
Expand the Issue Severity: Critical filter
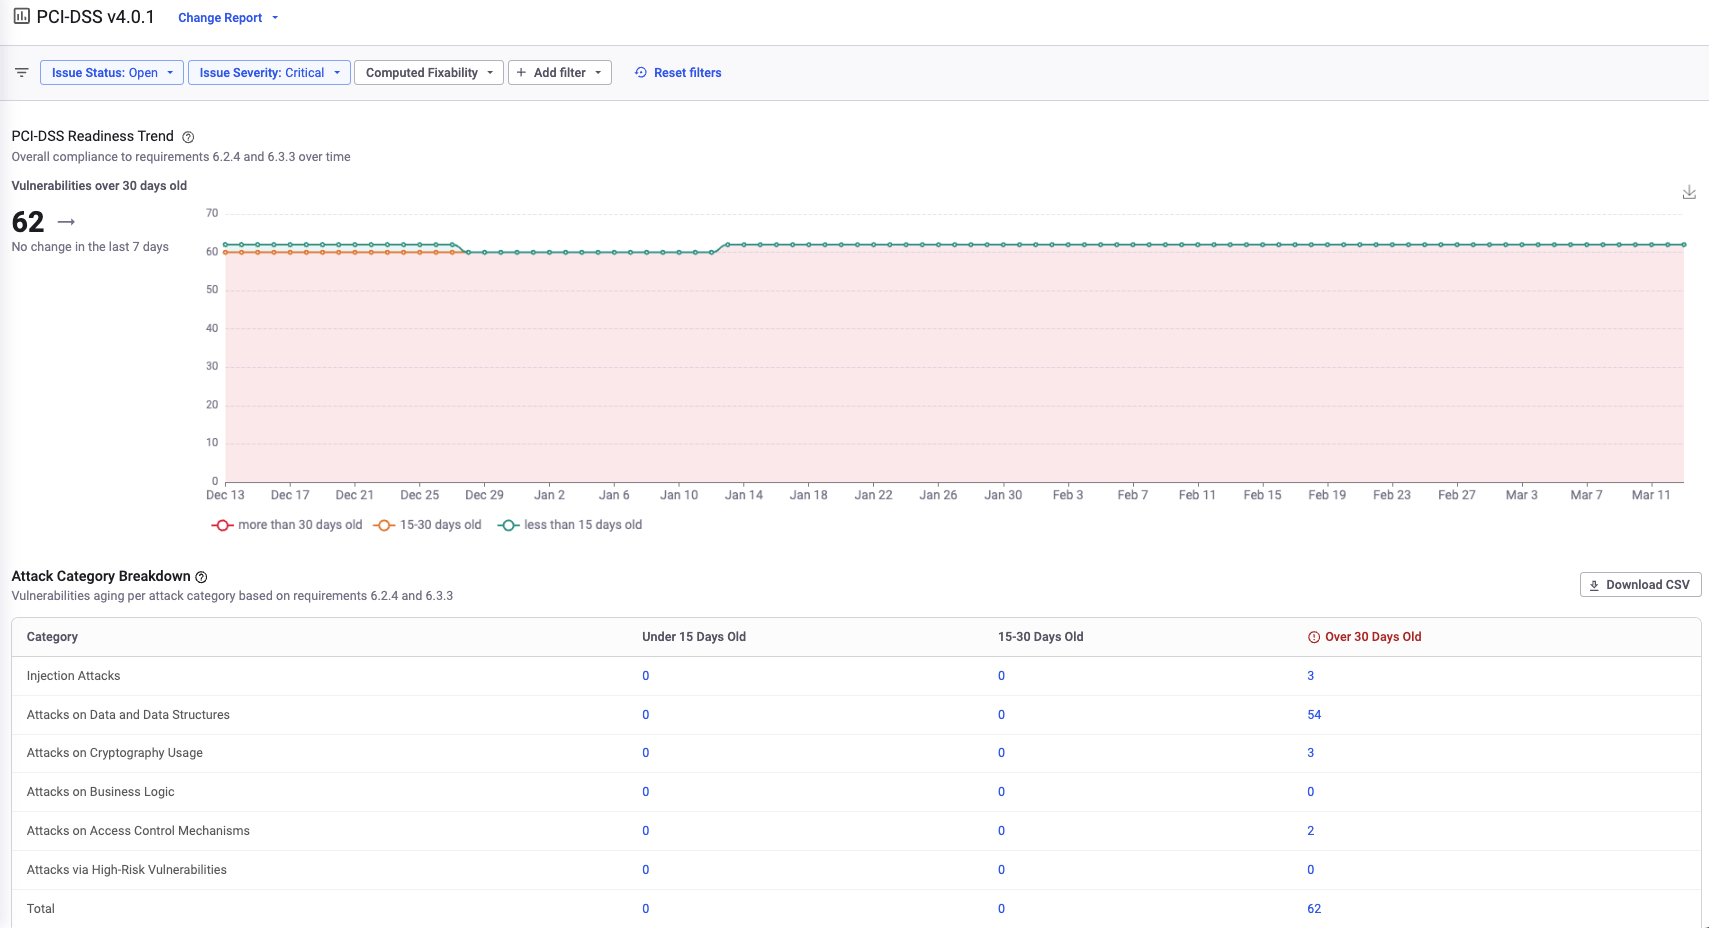pos(269,73)
